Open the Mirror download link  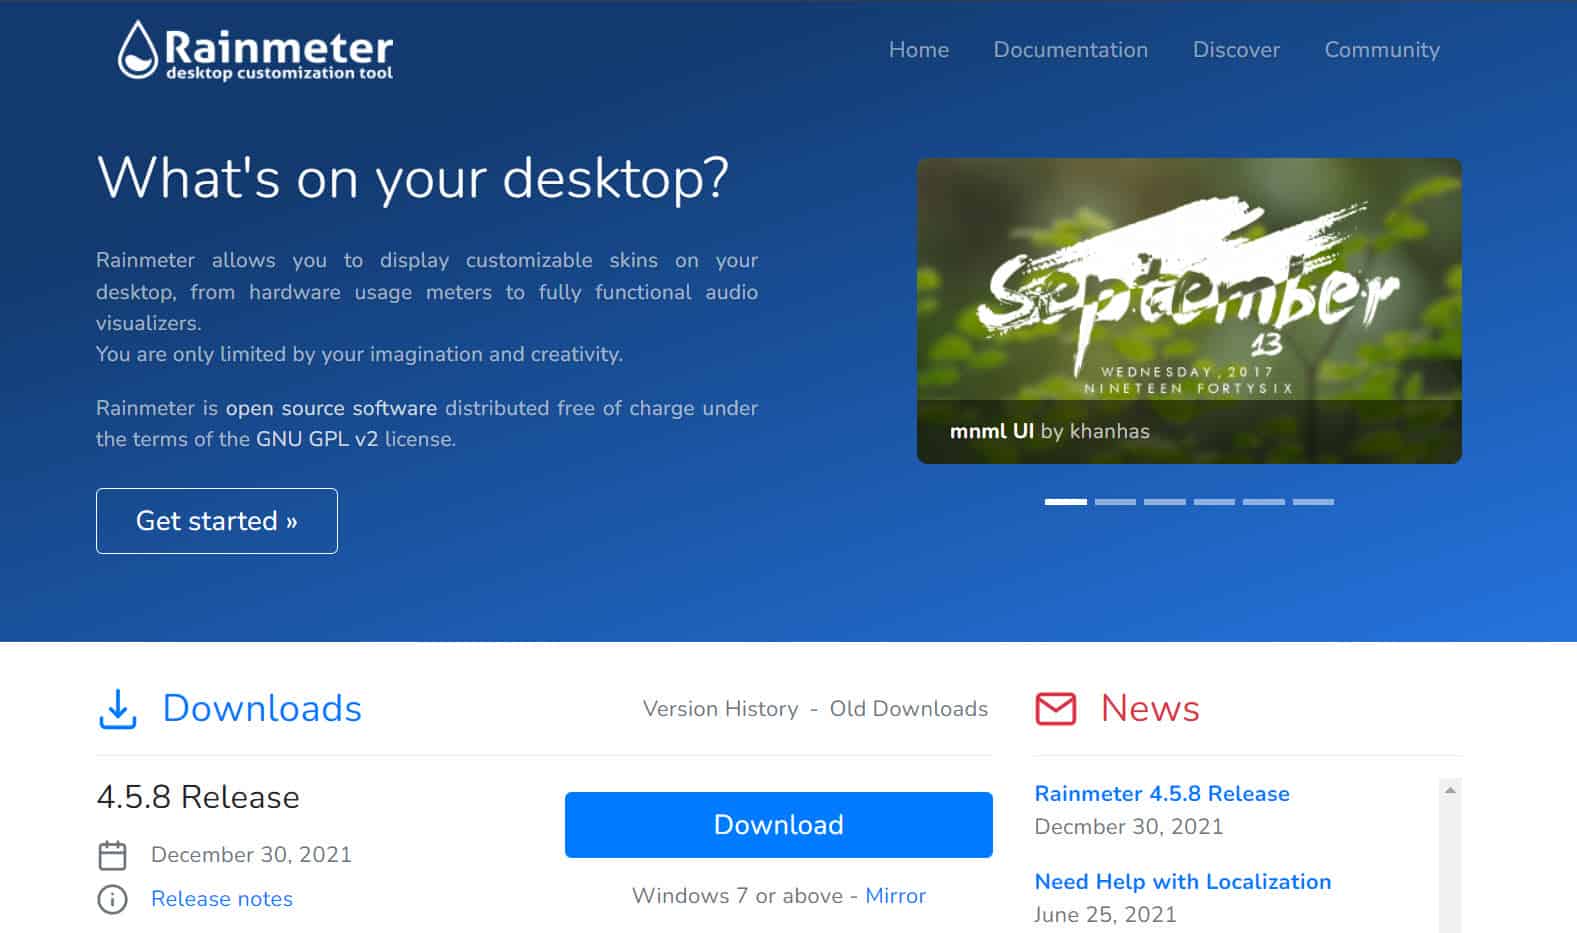(x=896, y=896)
